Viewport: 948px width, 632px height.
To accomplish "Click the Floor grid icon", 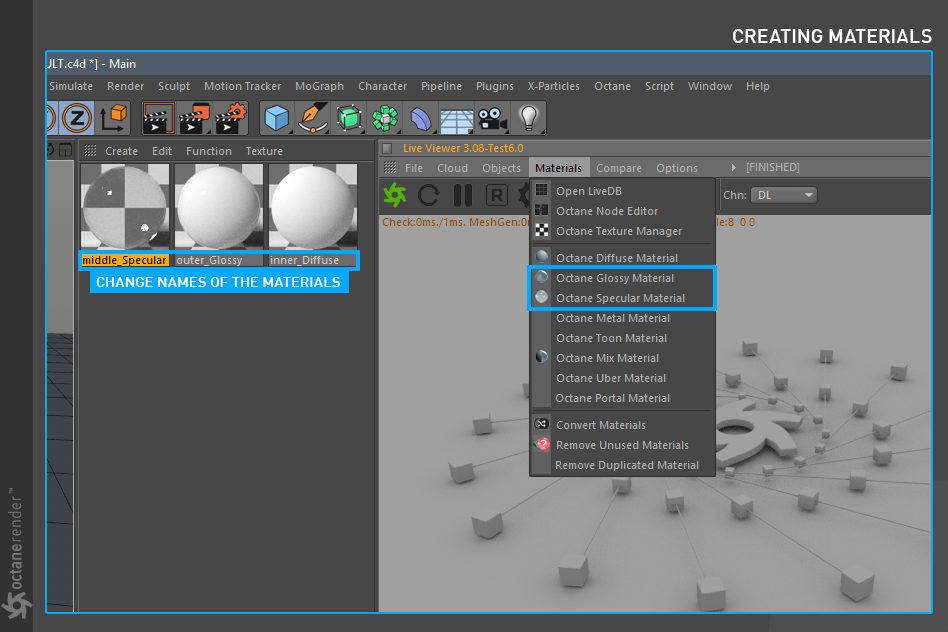I will click(x=456, y=119).
